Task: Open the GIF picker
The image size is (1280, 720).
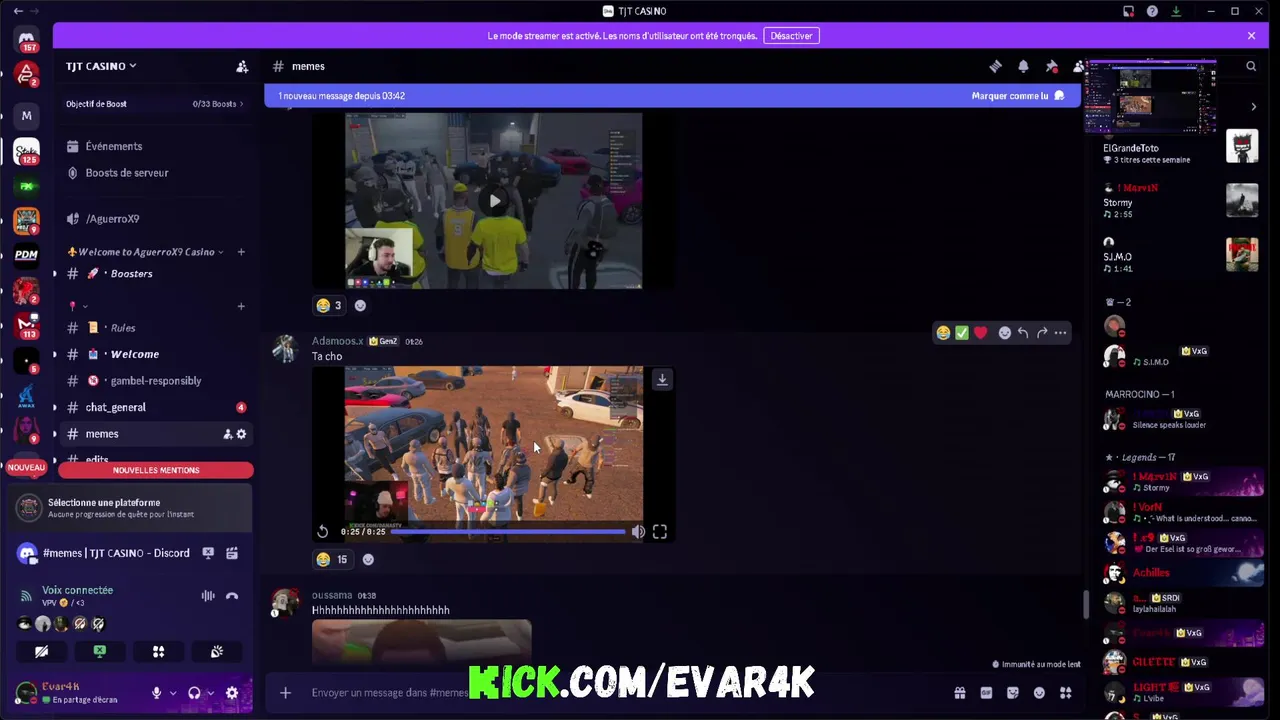Action: pyautogui.click(x=986, y=693)
